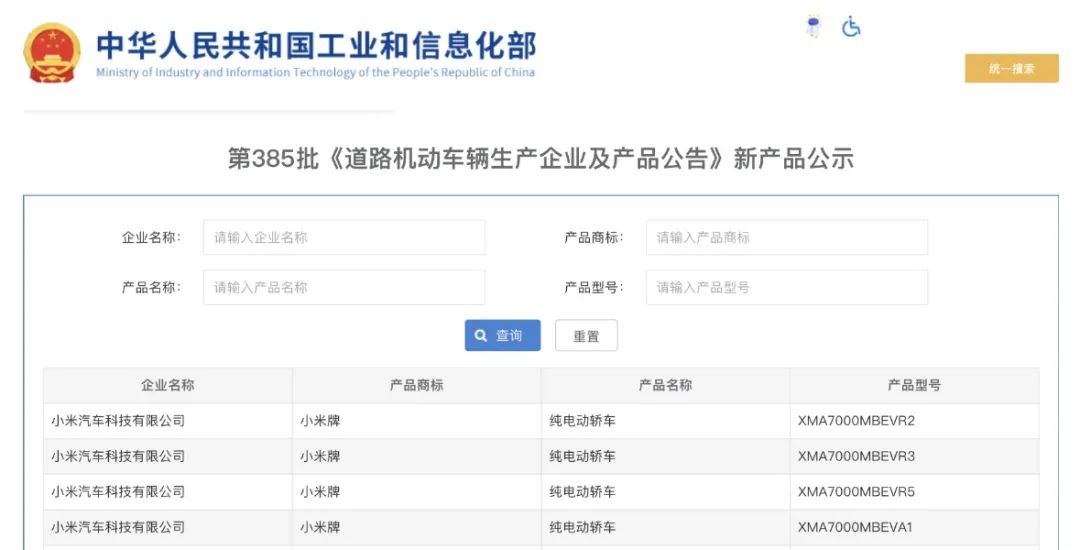Click 小米汽车科技有限公司 in the XMA7000MBEVR3 row
1080x550 pixels.
pos(118,456)
